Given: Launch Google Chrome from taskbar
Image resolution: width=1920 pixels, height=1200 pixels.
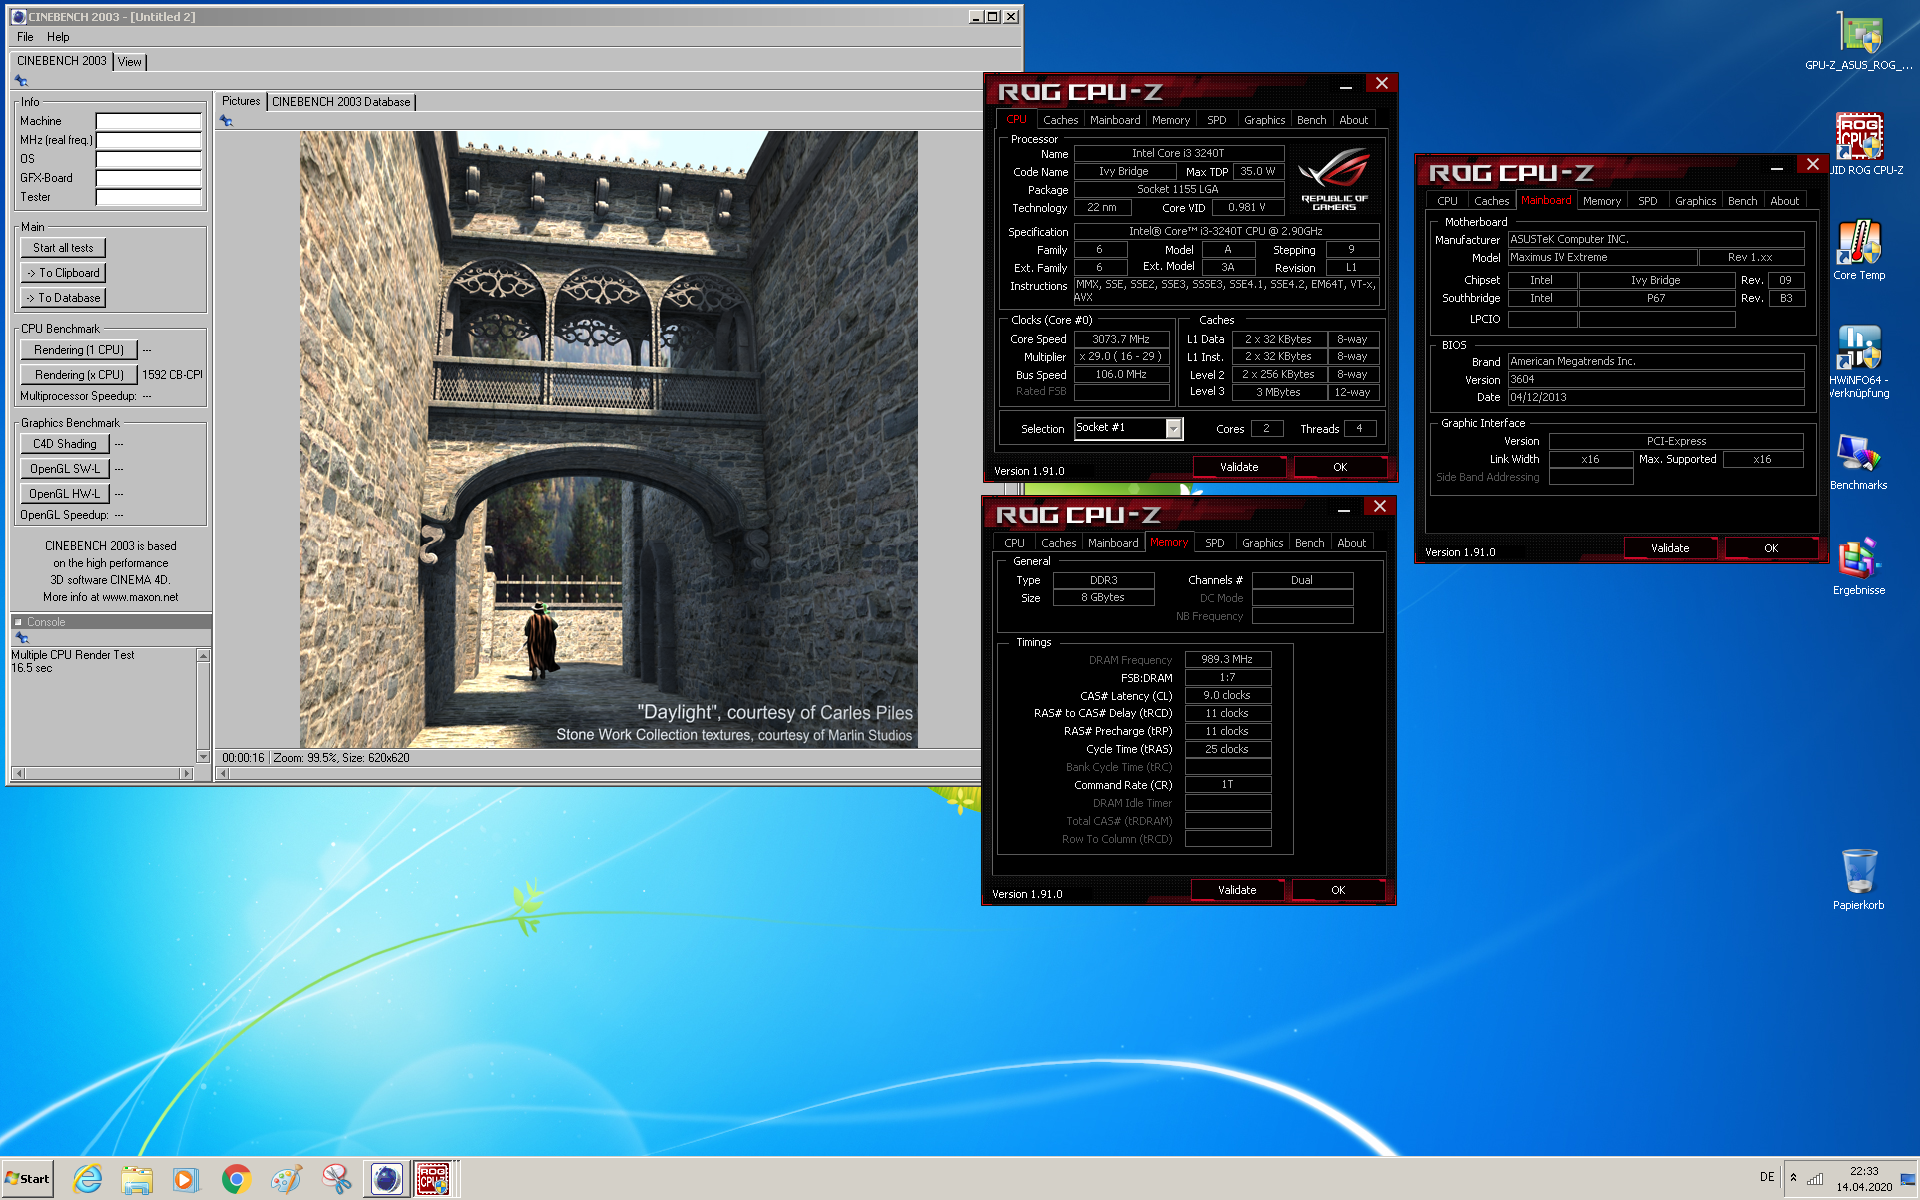Looking at the screenshot, I should click(x=236, y=1180).
